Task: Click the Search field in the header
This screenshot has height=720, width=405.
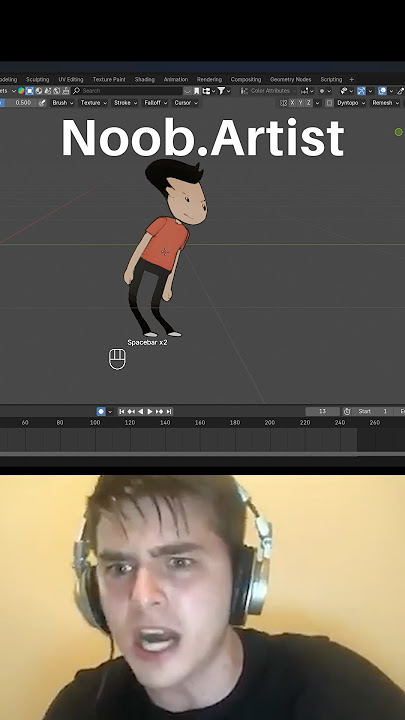Action: tap(128, 91)
